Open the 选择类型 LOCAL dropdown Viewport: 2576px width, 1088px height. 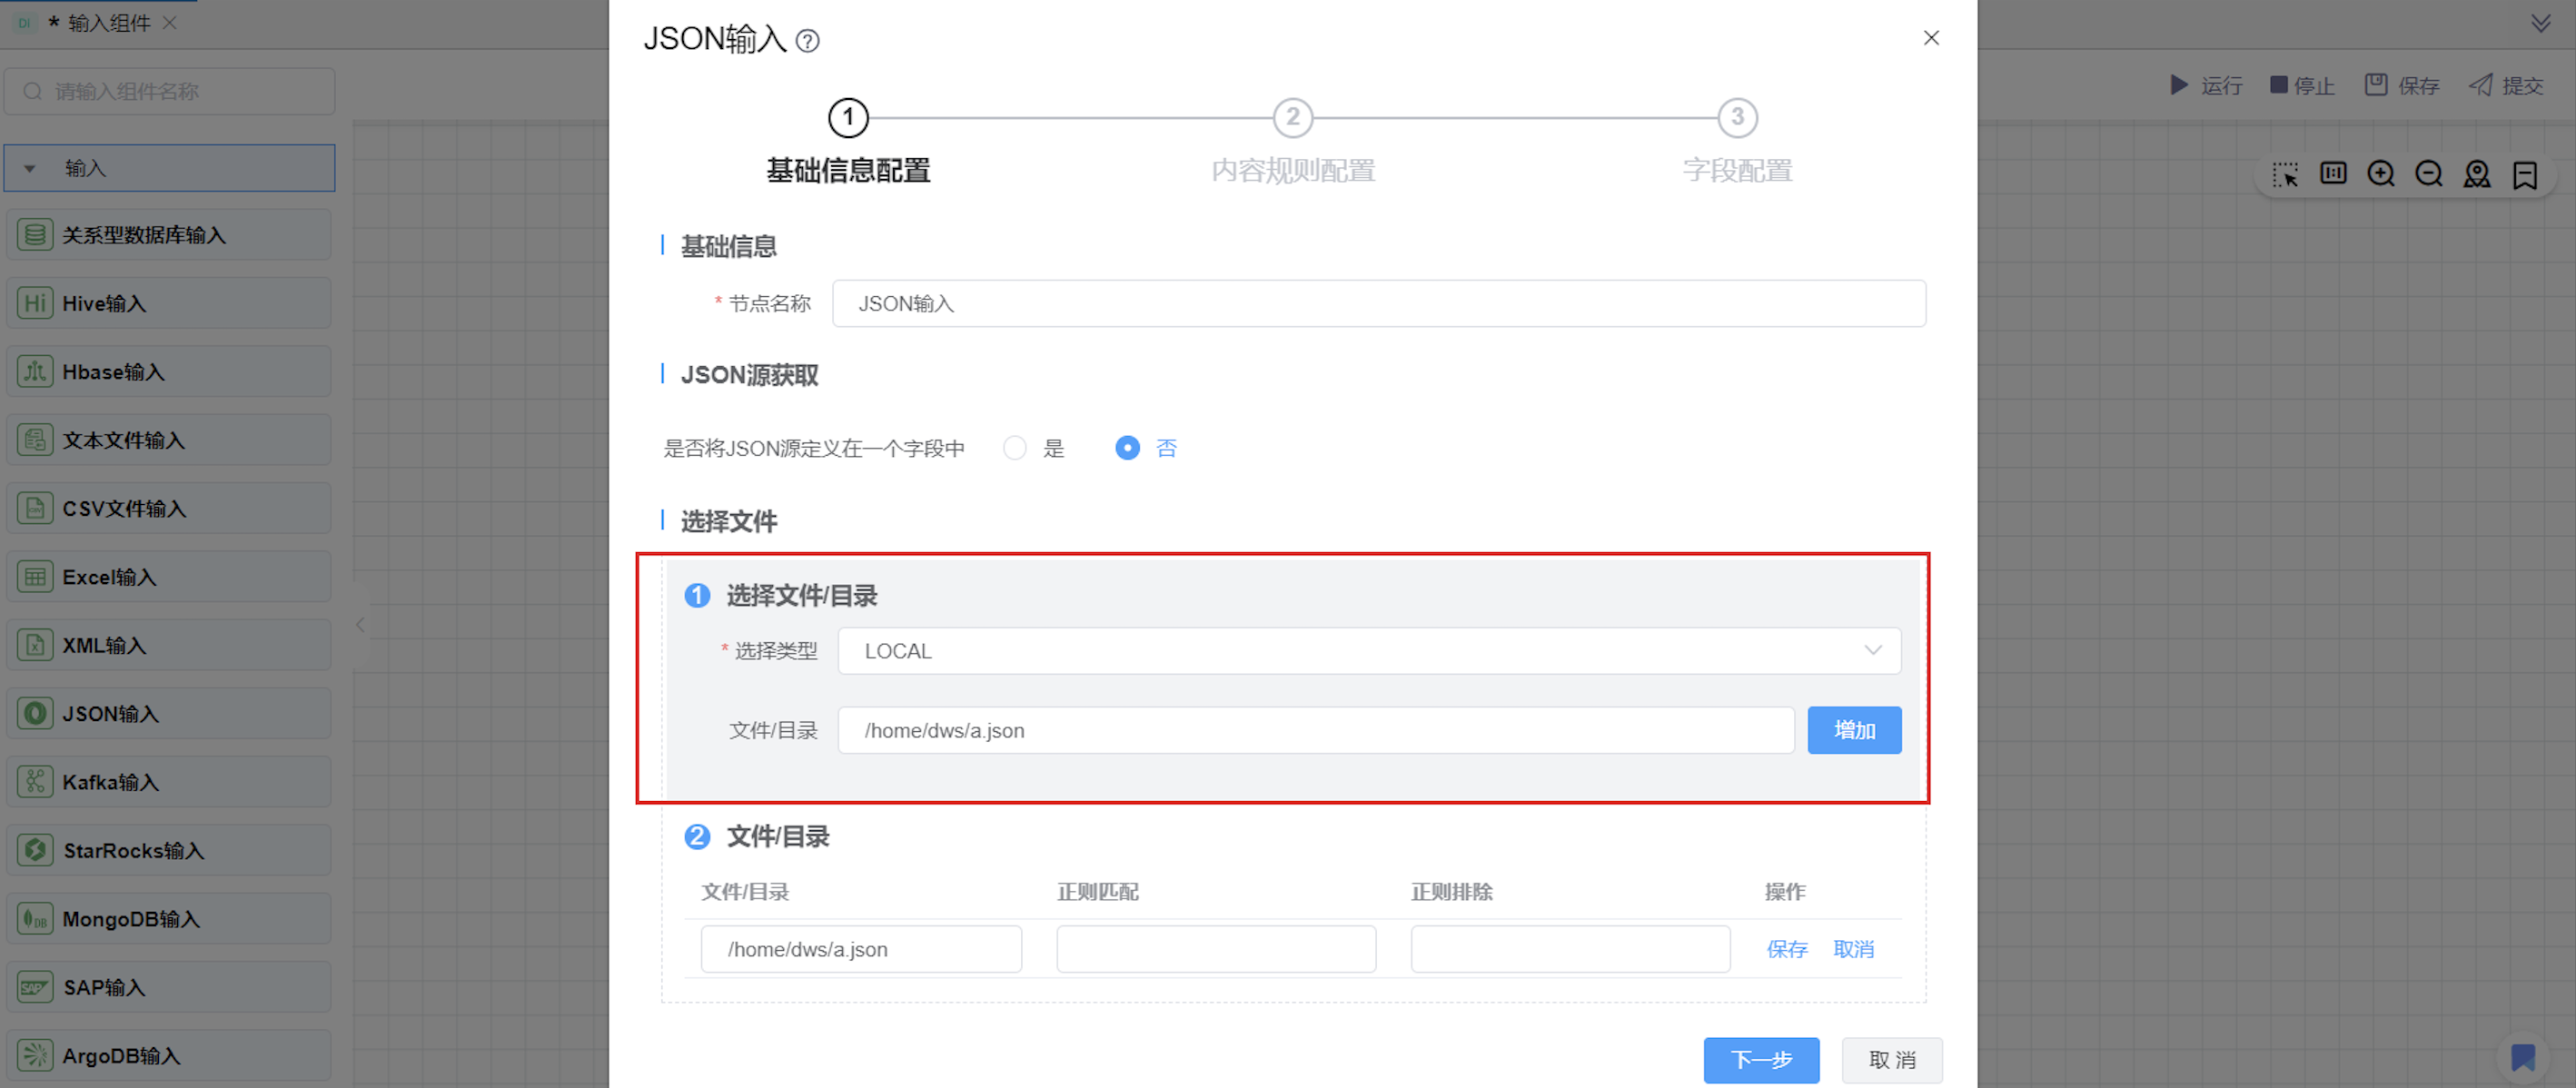(x=1368, y=651)
